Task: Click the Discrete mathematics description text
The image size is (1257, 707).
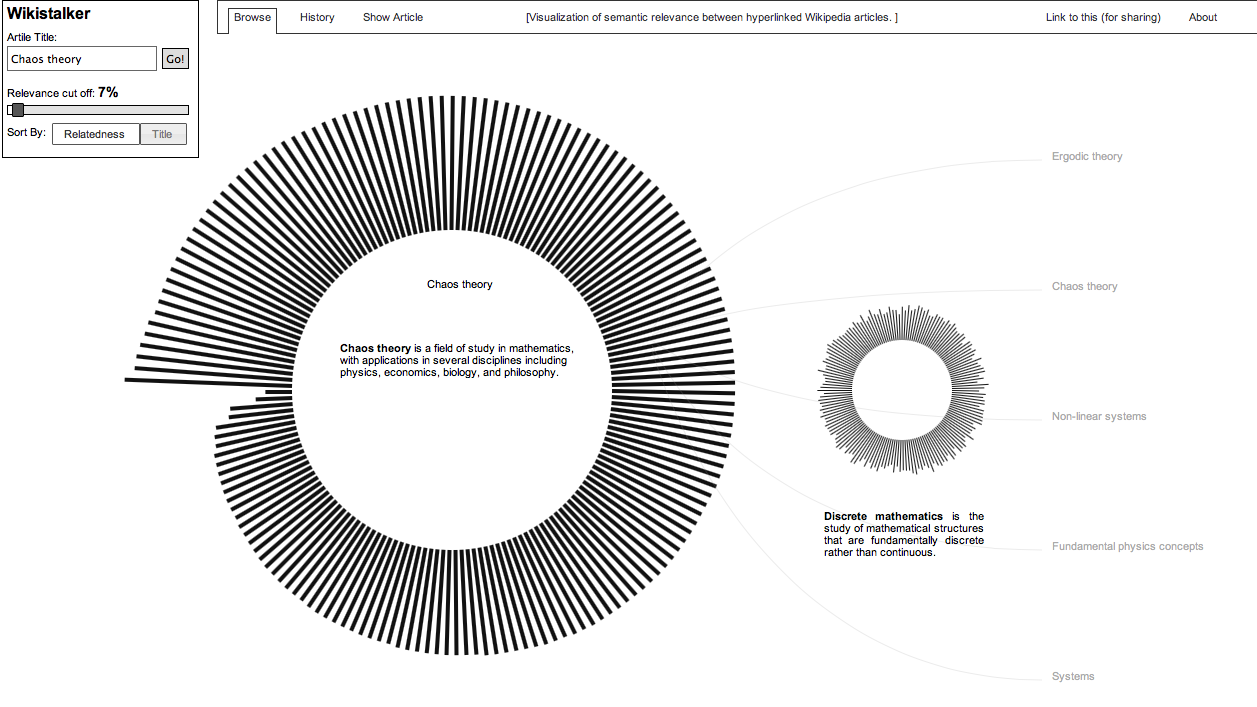Action: pyautogui.click(x=904, y=535)
